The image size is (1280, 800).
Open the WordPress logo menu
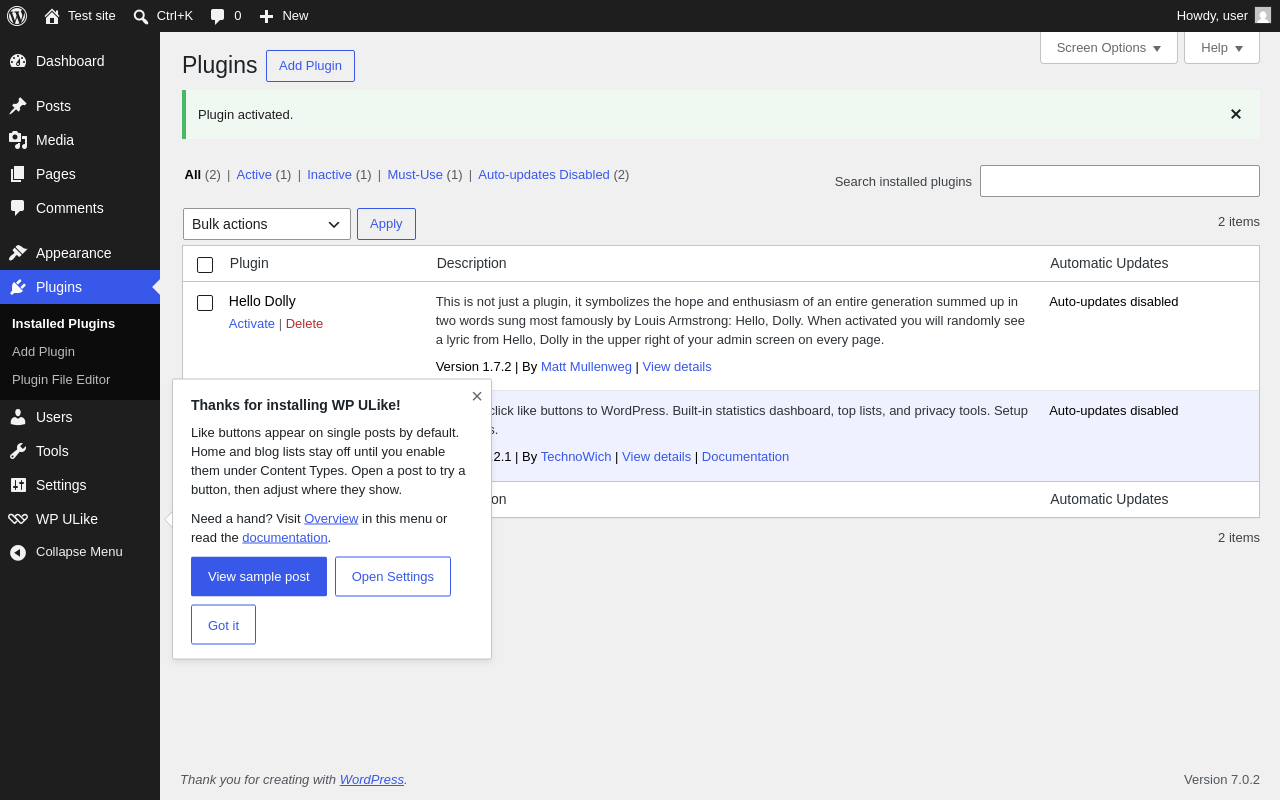point(17,16)
